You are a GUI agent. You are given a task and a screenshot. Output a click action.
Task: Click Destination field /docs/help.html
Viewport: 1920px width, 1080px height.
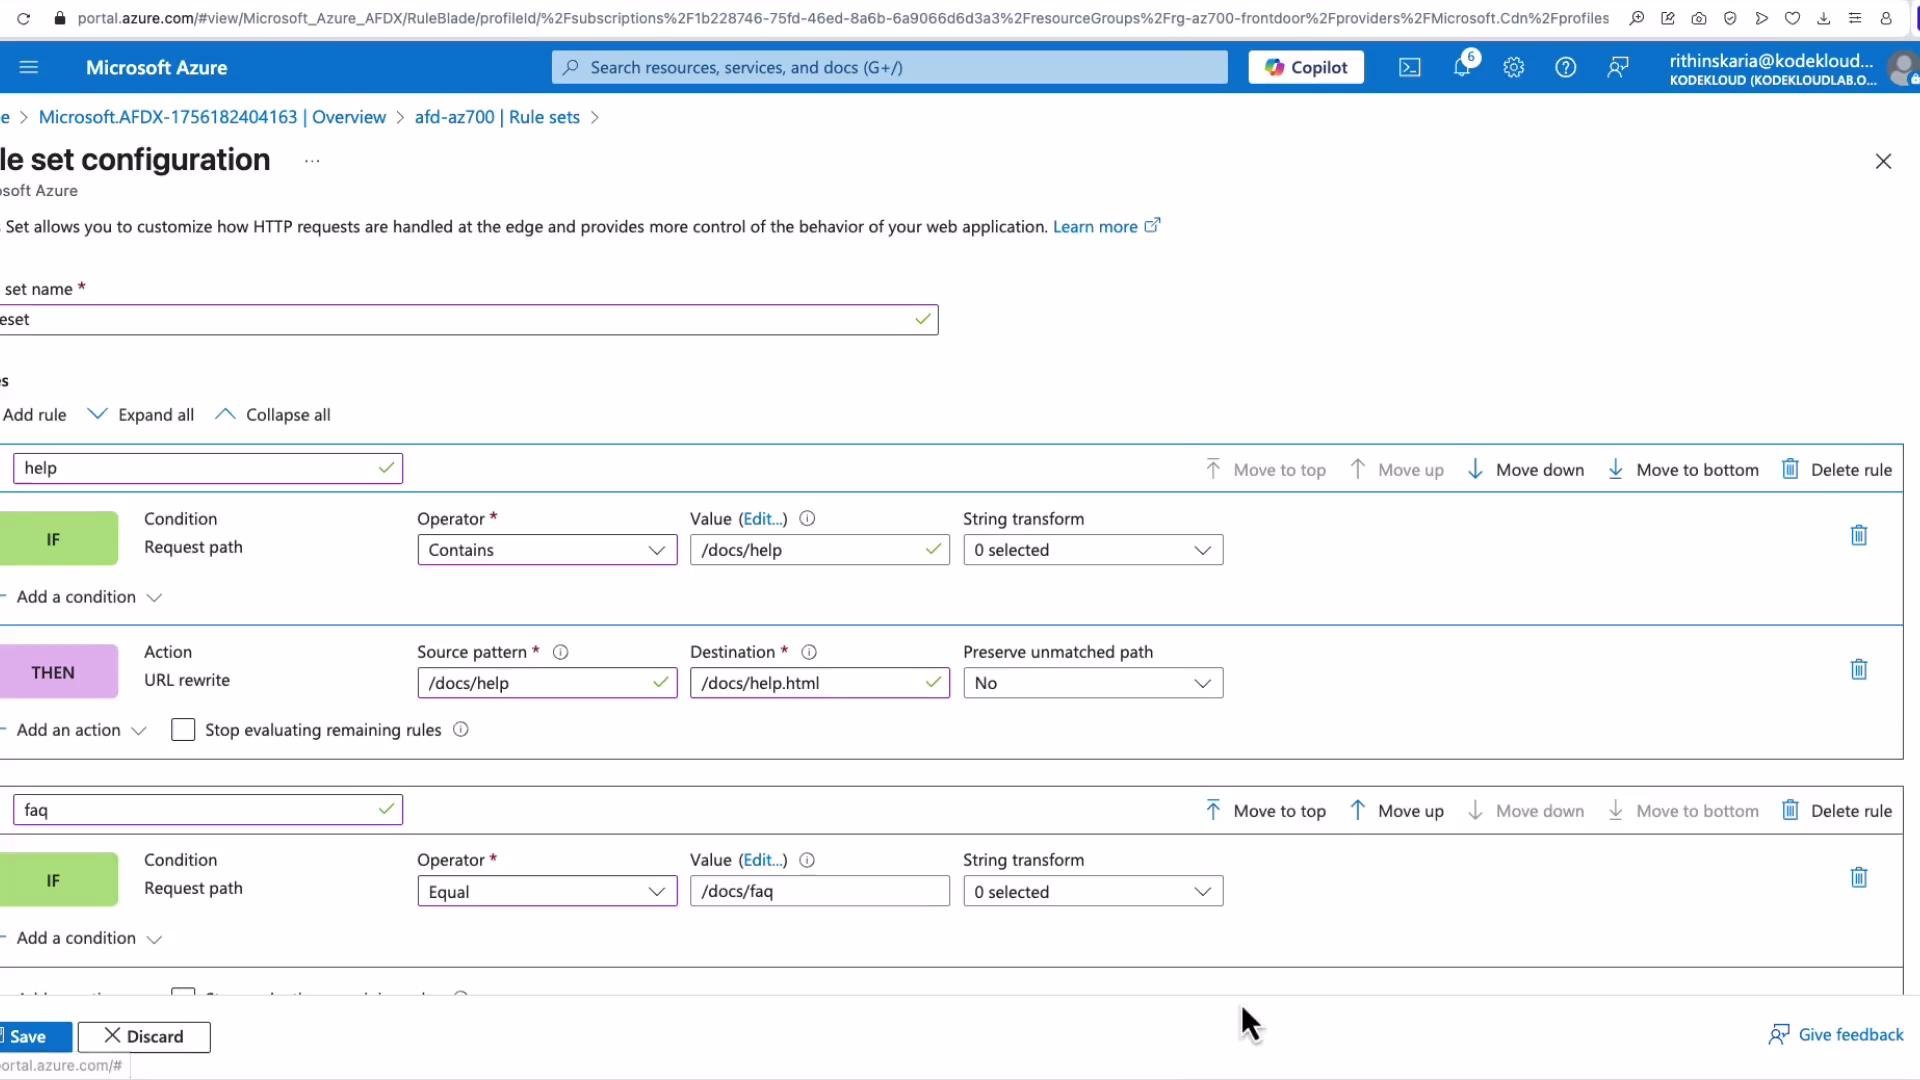pos(819,683)
